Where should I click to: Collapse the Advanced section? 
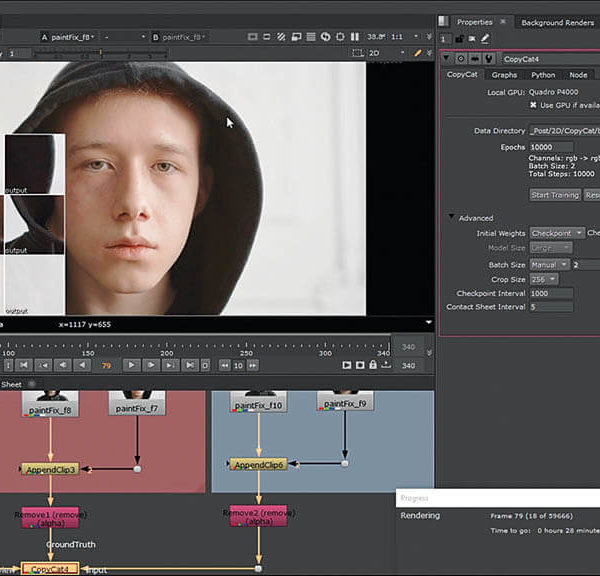(452, 217)
